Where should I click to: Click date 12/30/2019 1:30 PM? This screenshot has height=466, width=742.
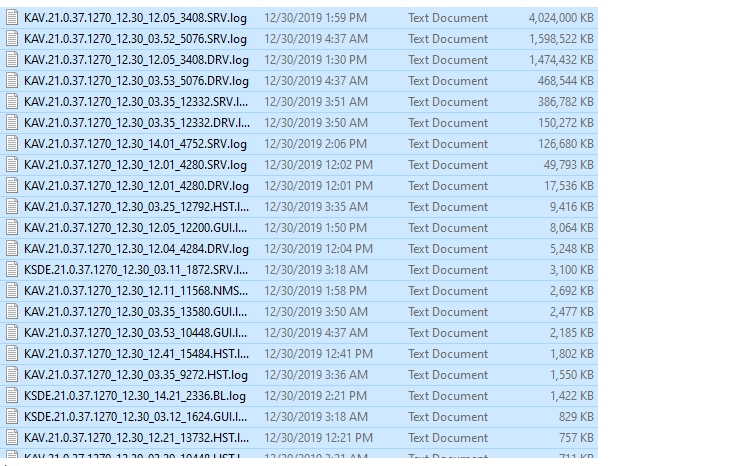point(315,60)
